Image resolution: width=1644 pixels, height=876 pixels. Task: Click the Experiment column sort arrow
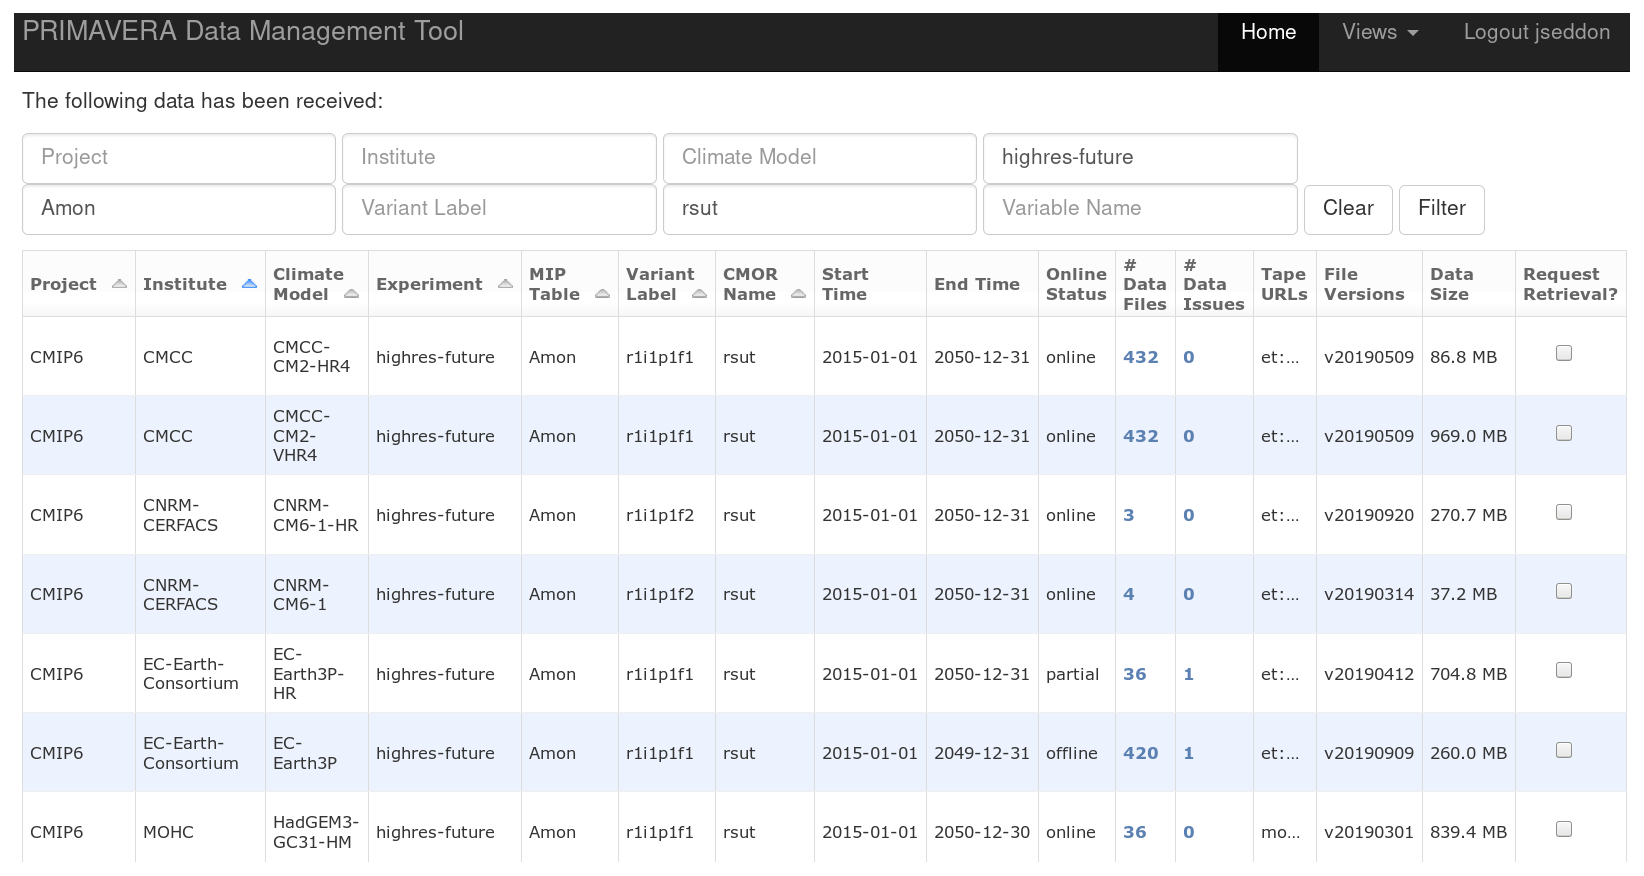[x=505, y=284]
